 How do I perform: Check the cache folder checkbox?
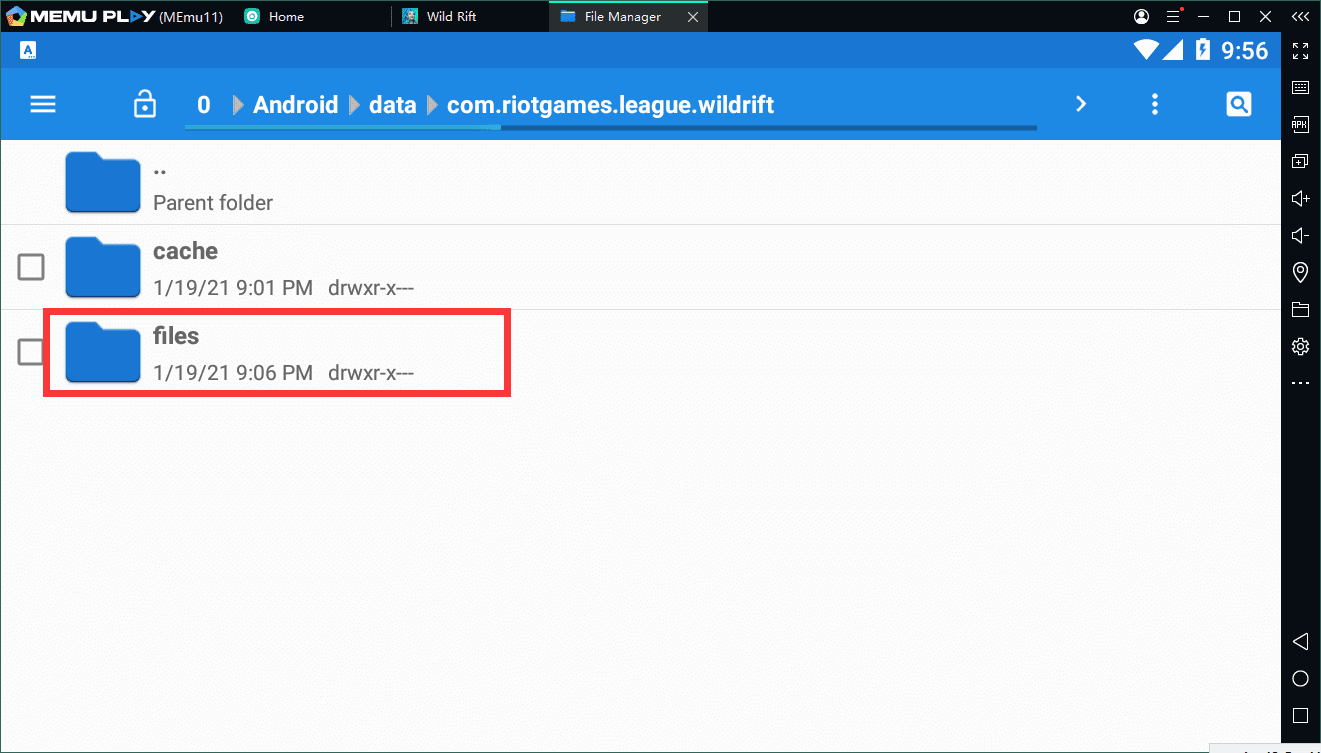[31, 267]
